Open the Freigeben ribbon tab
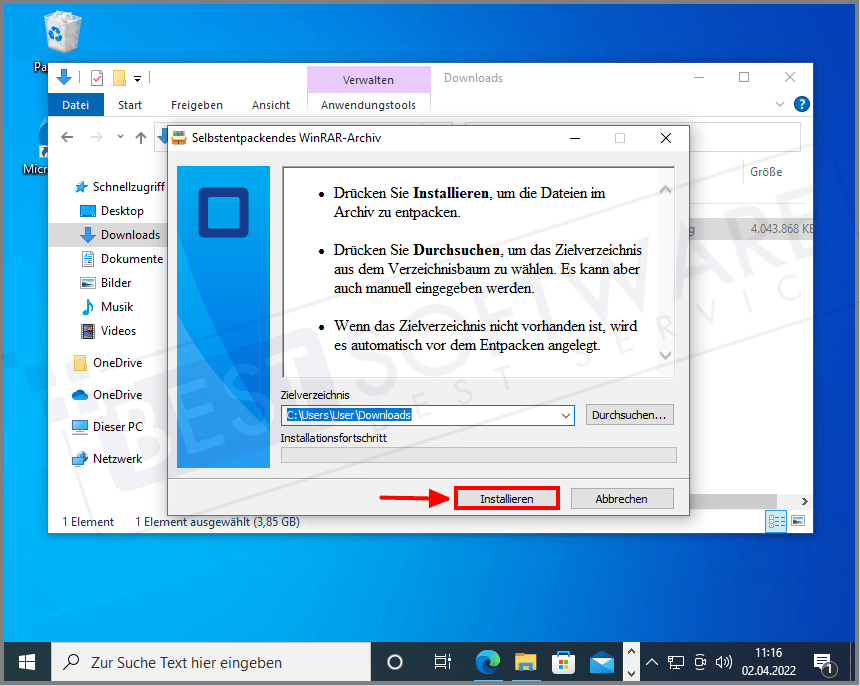The image size is (860, 686). pyautogui.click(x=197, y=105)
